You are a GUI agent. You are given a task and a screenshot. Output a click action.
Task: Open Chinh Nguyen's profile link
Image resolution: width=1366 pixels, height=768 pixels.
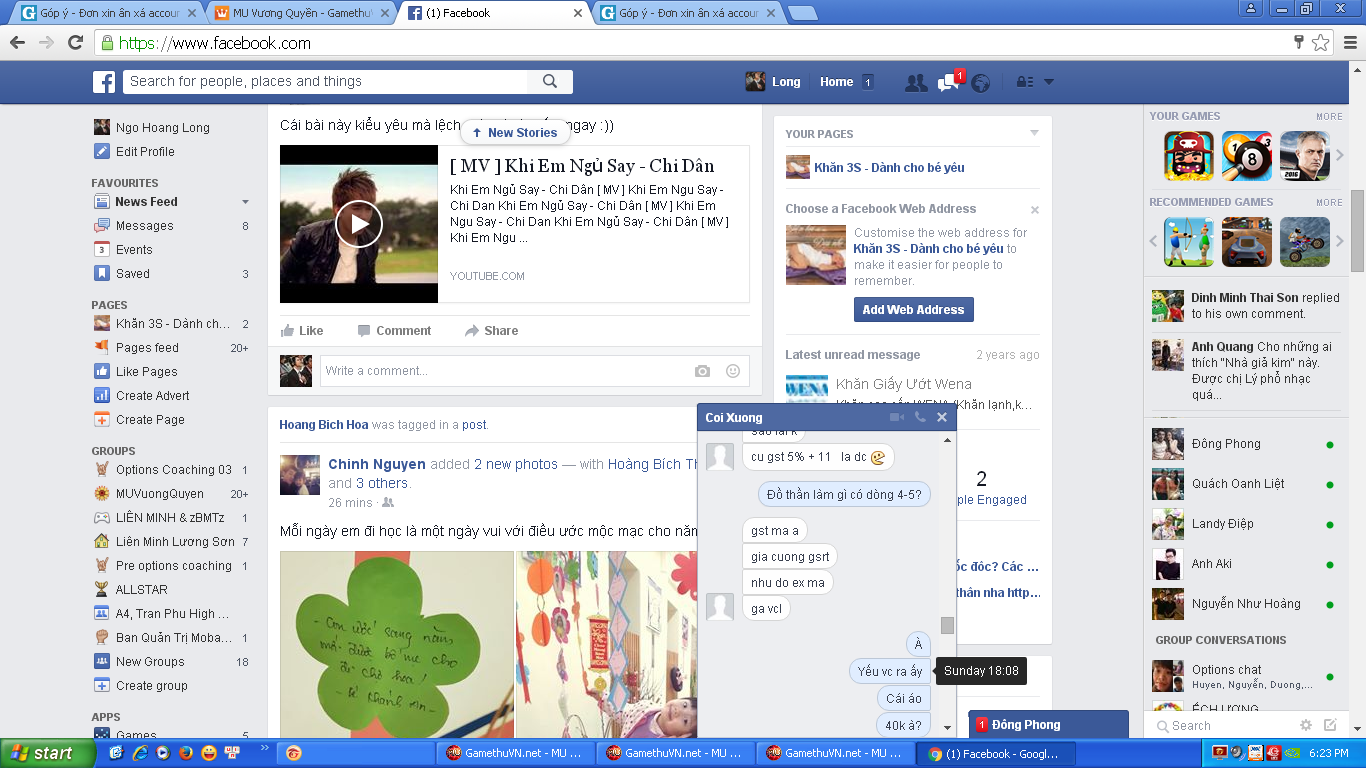coord(377,464)
